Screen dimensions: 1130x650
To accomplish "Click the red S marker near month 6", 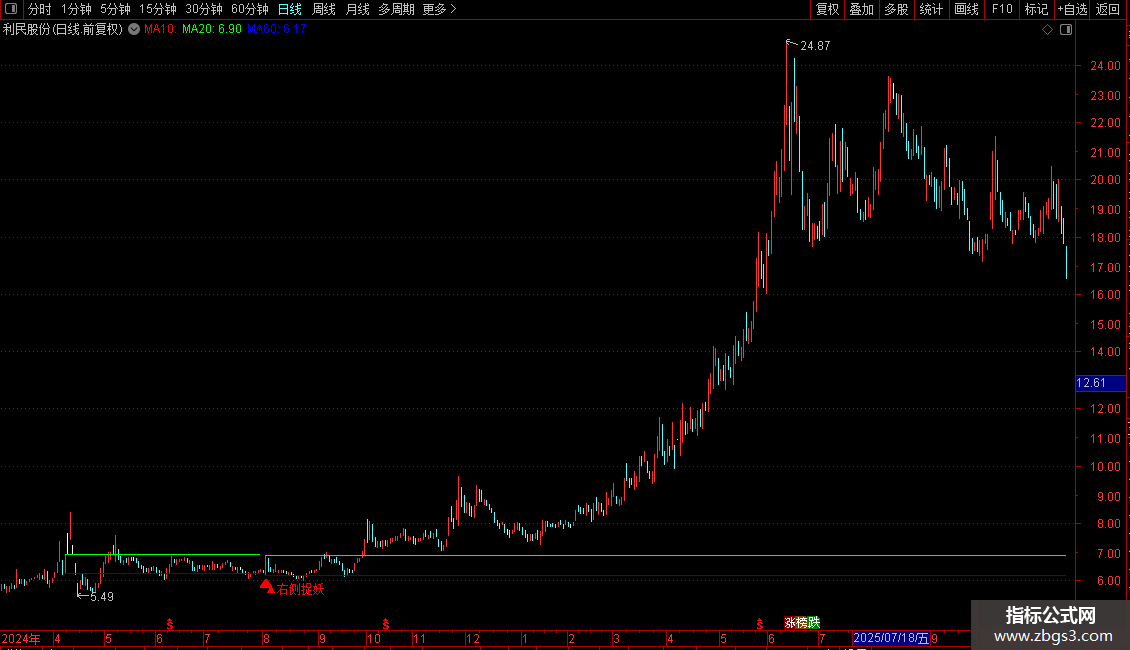I will (170, 623).
